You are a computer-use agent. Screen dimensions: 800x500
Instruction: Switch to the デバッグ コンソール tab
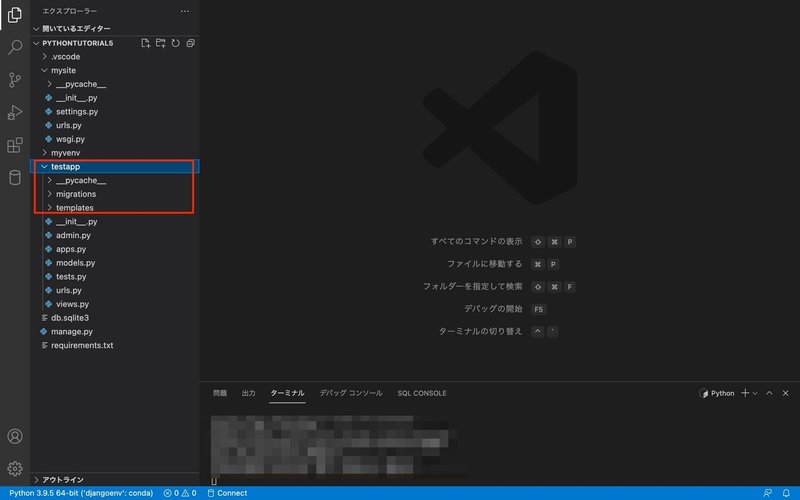pos(351,393)
